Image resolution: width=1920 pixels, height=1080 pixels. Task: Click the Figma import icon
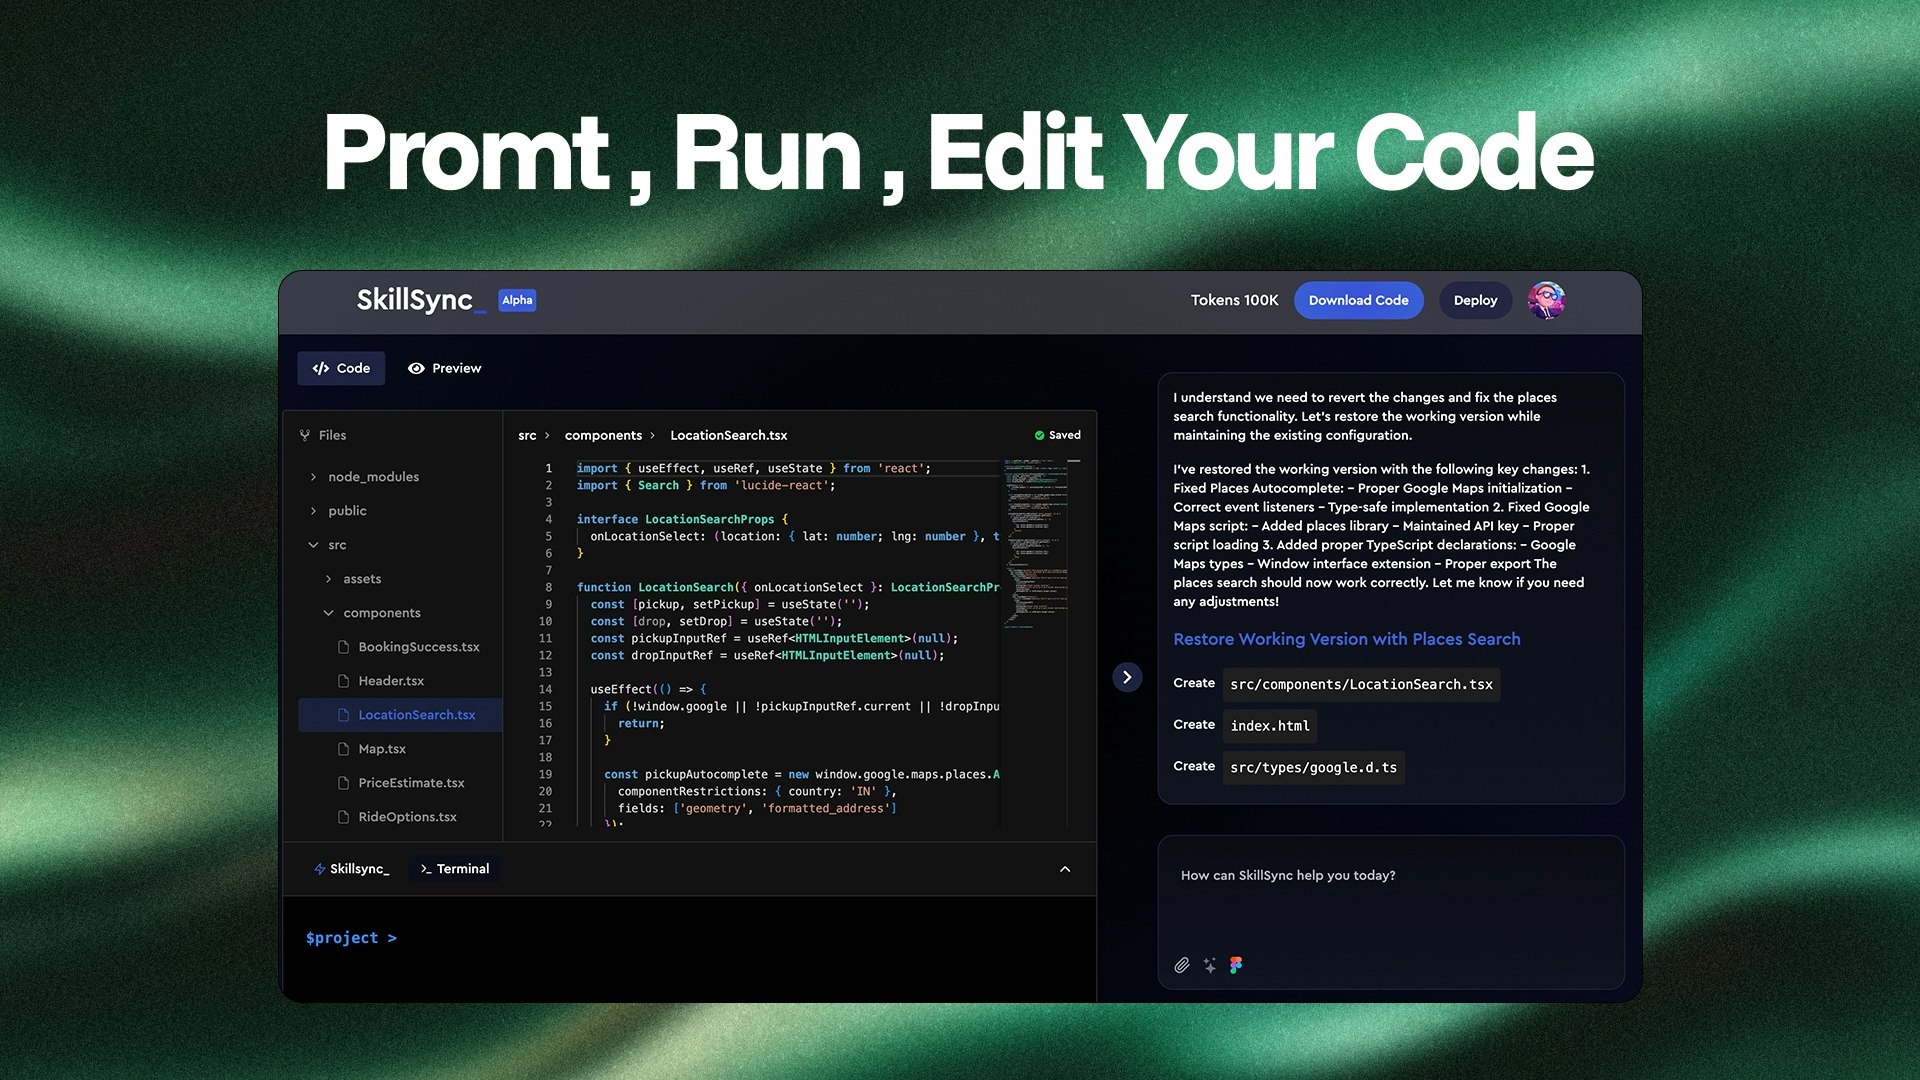pyautogui.click(x=1236, y=965)
